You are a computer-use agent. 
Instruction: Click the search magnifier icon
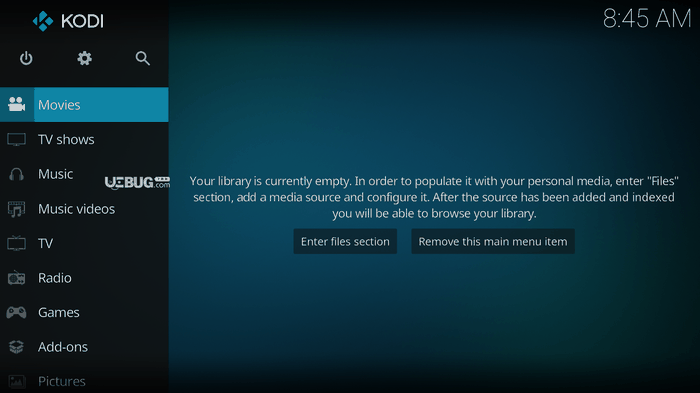click(142, 59)
